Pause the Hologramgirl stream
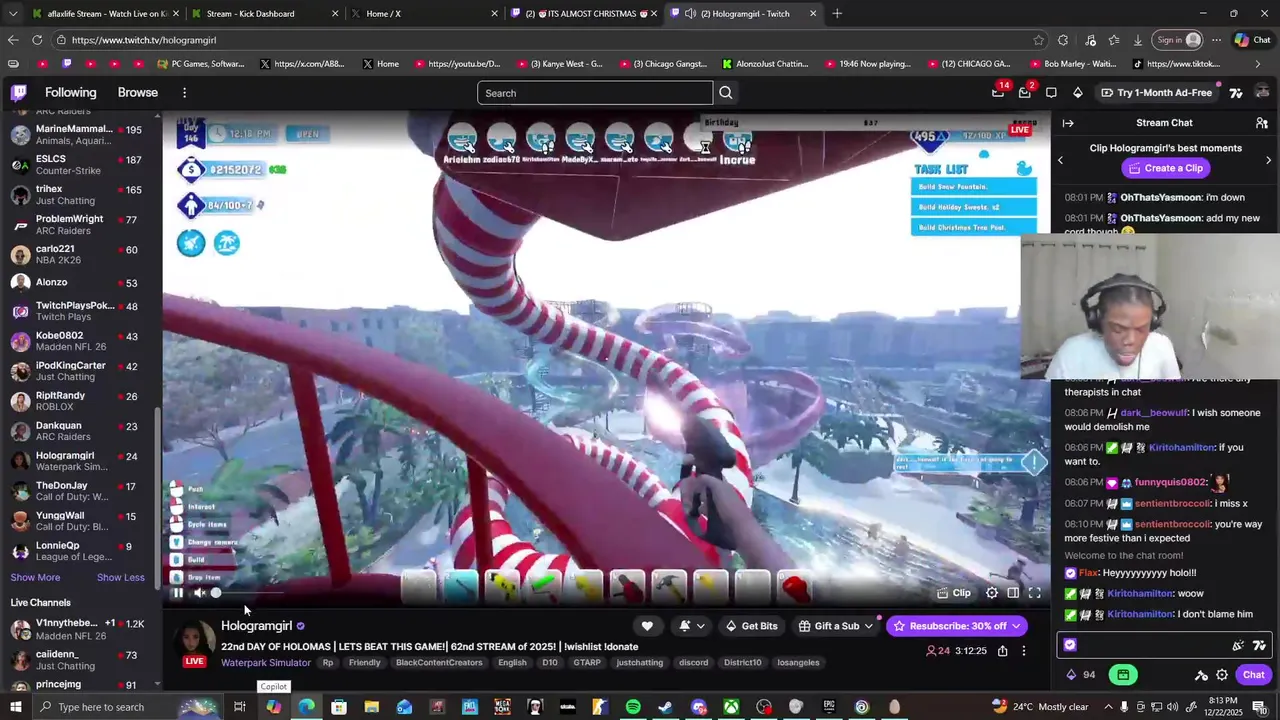This screenshot has height=720, width=1280. 178,593
